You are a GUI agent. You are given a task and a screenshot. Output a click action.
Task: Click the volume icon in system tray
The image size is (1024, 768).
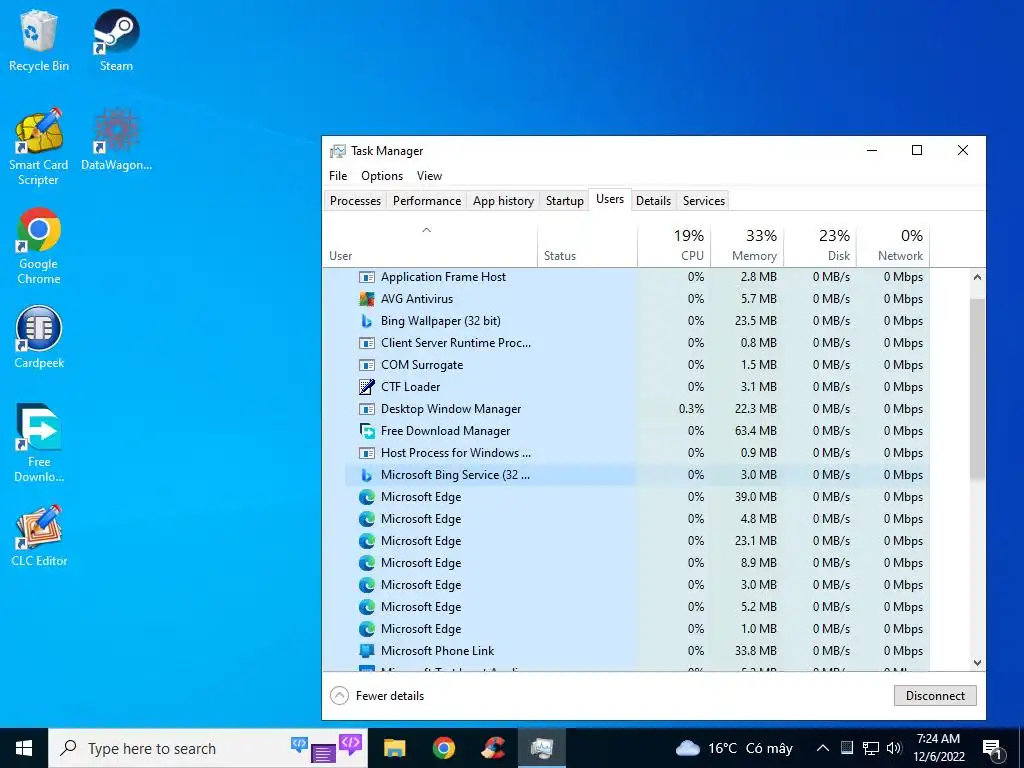tap(895, 748)
